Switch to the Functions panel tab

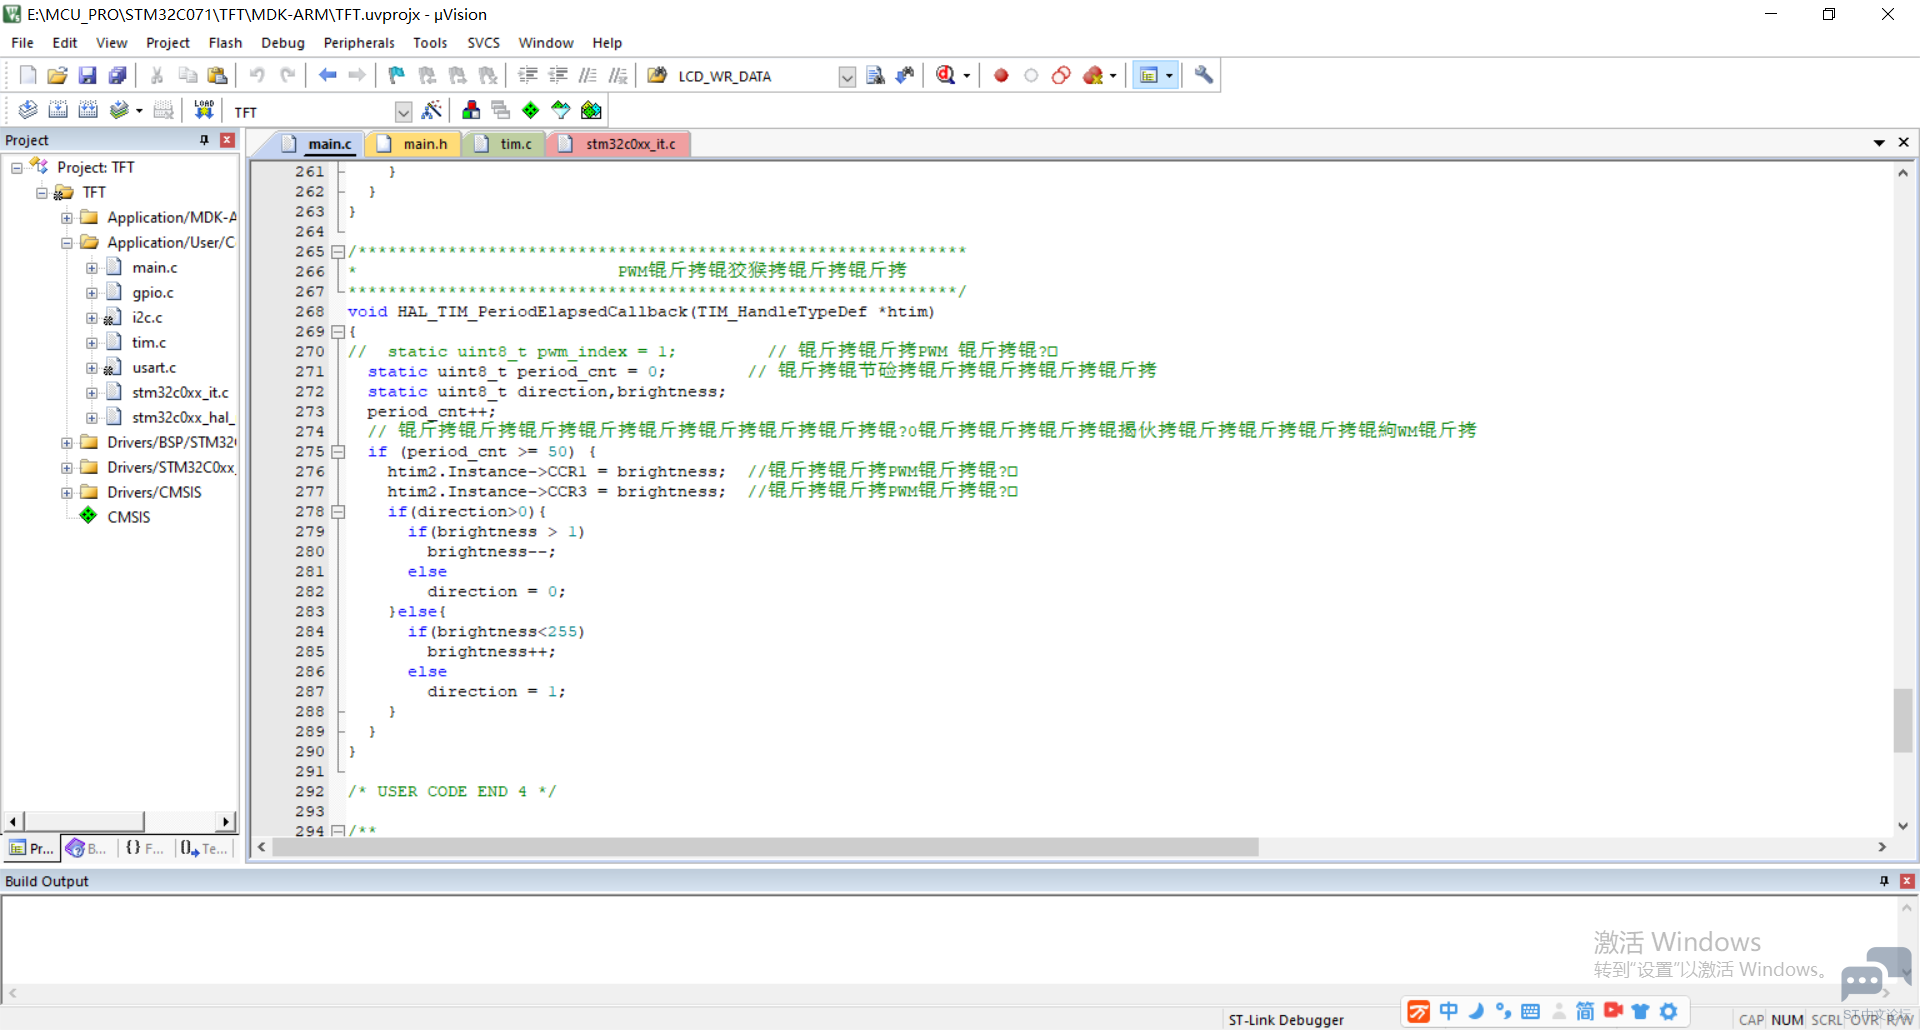pos(145,848)
